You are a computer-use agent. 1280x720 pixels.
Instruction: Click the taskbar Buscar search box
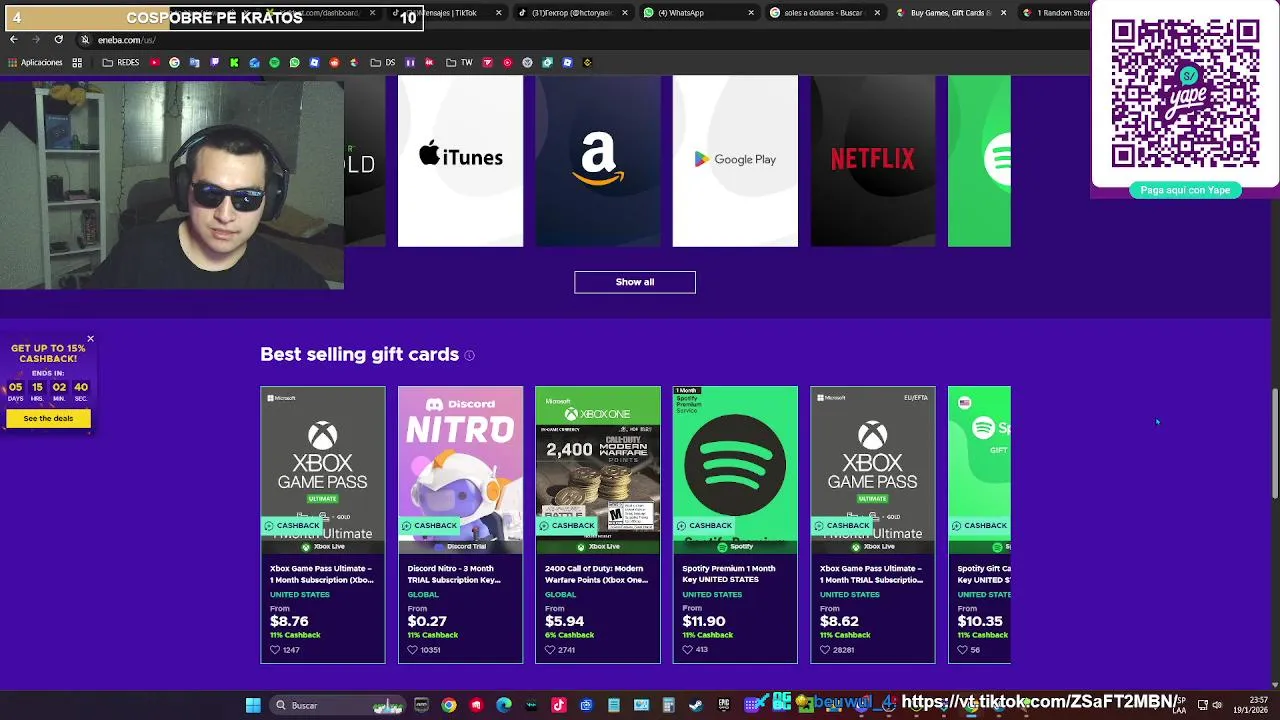click(x=337, y=705)
